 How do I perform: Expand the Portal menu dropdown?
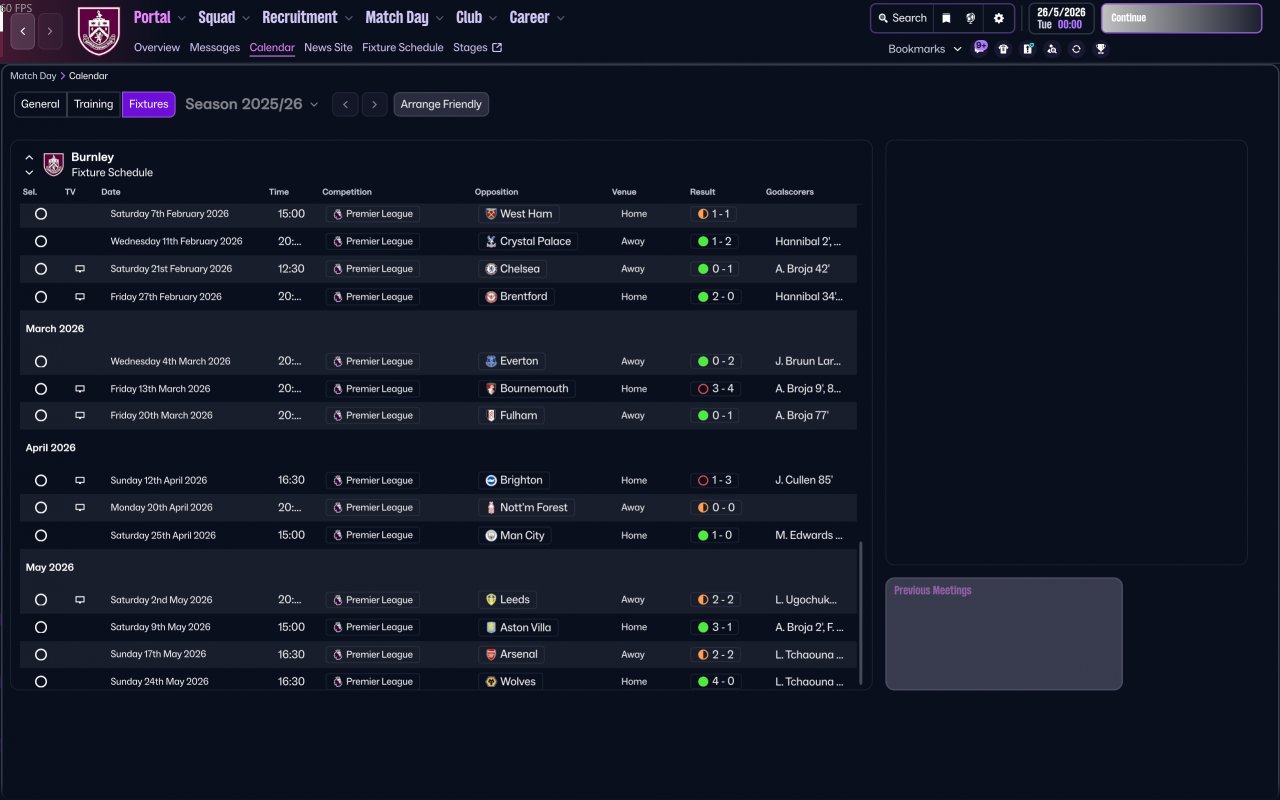click(x=182, y=18)
